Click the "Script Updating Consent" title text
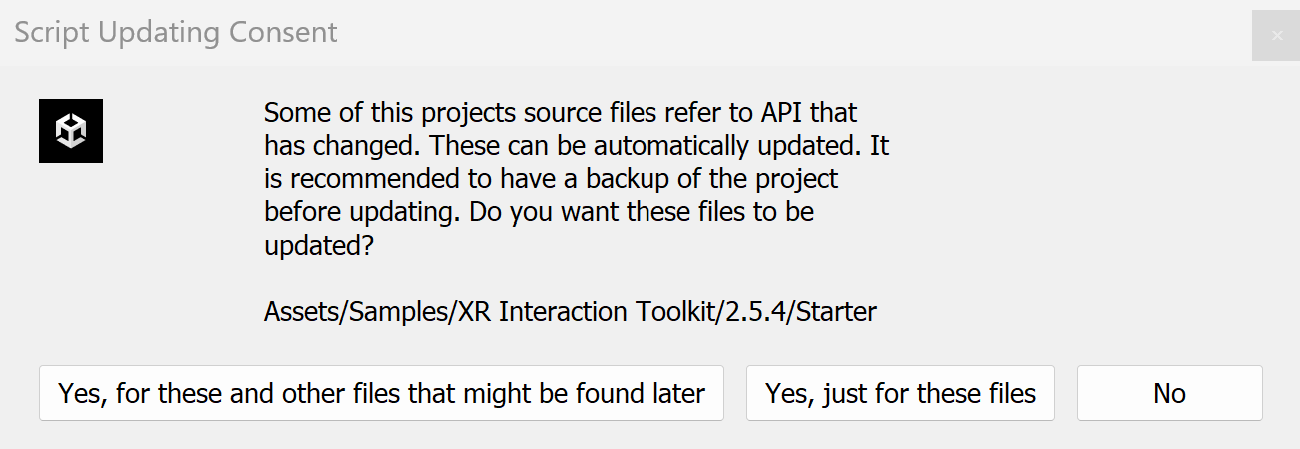The width and height of the screenshot is (1300, 449). pyautogui.click(x=176, y=32)
